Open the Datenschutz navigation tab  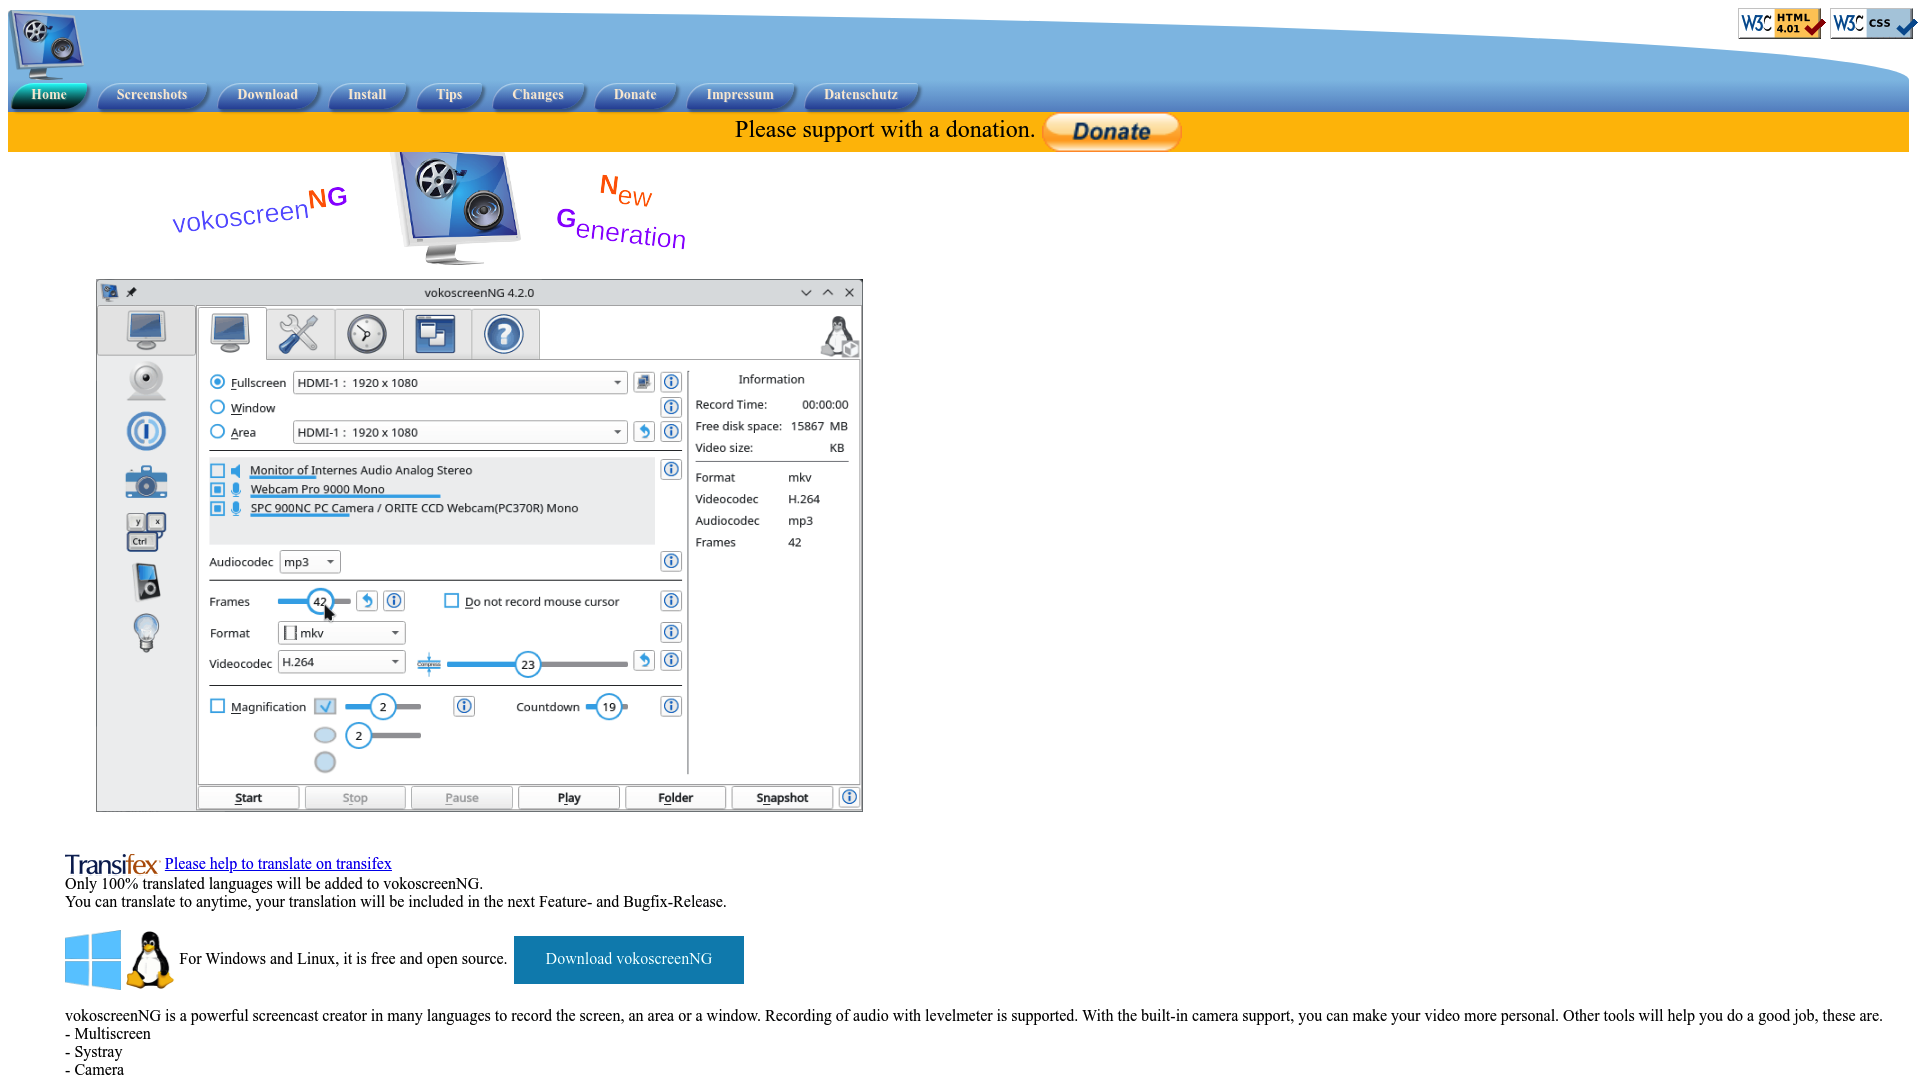point(861,95)
